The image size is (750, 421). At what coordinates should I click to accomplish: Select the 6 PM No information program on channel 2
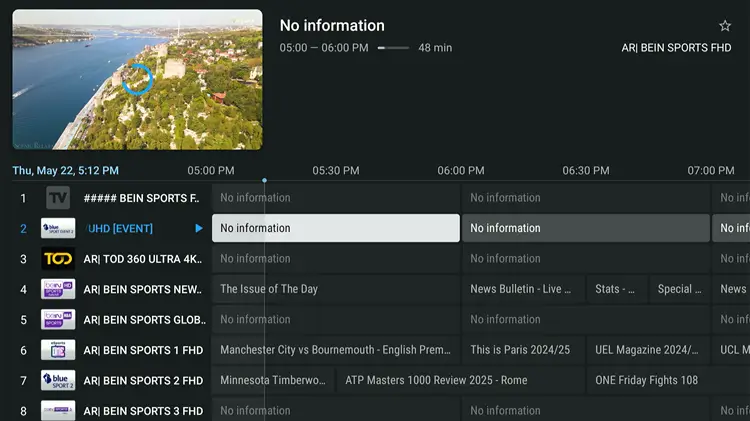(586, 228)
